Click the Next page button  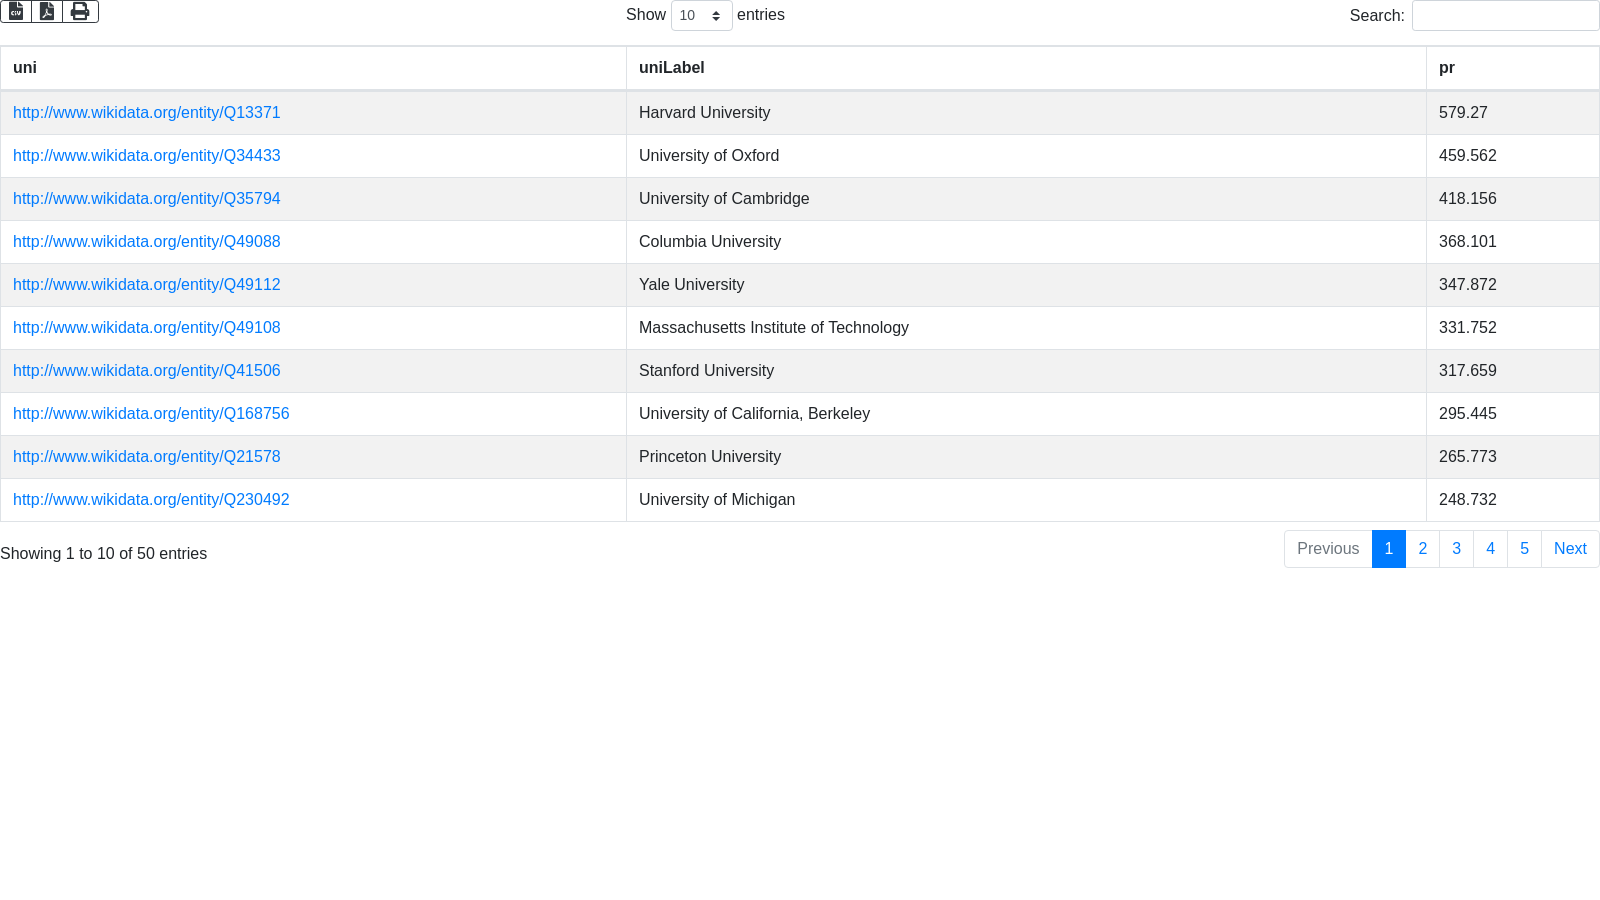pos(1569,549)
